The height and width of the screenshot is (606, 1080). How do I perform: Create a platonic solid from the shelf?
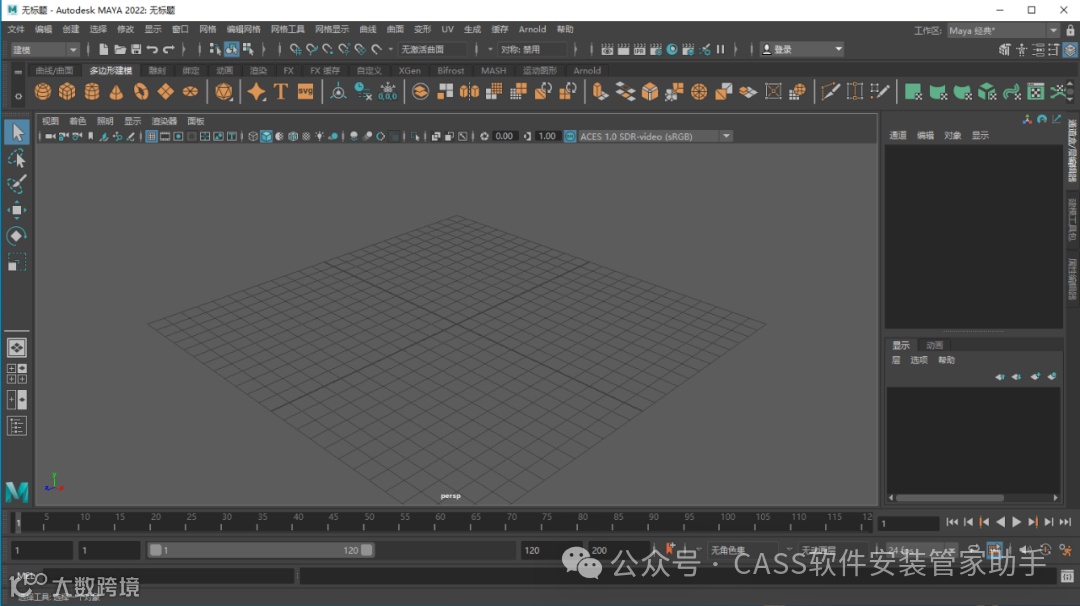point(224,92)
